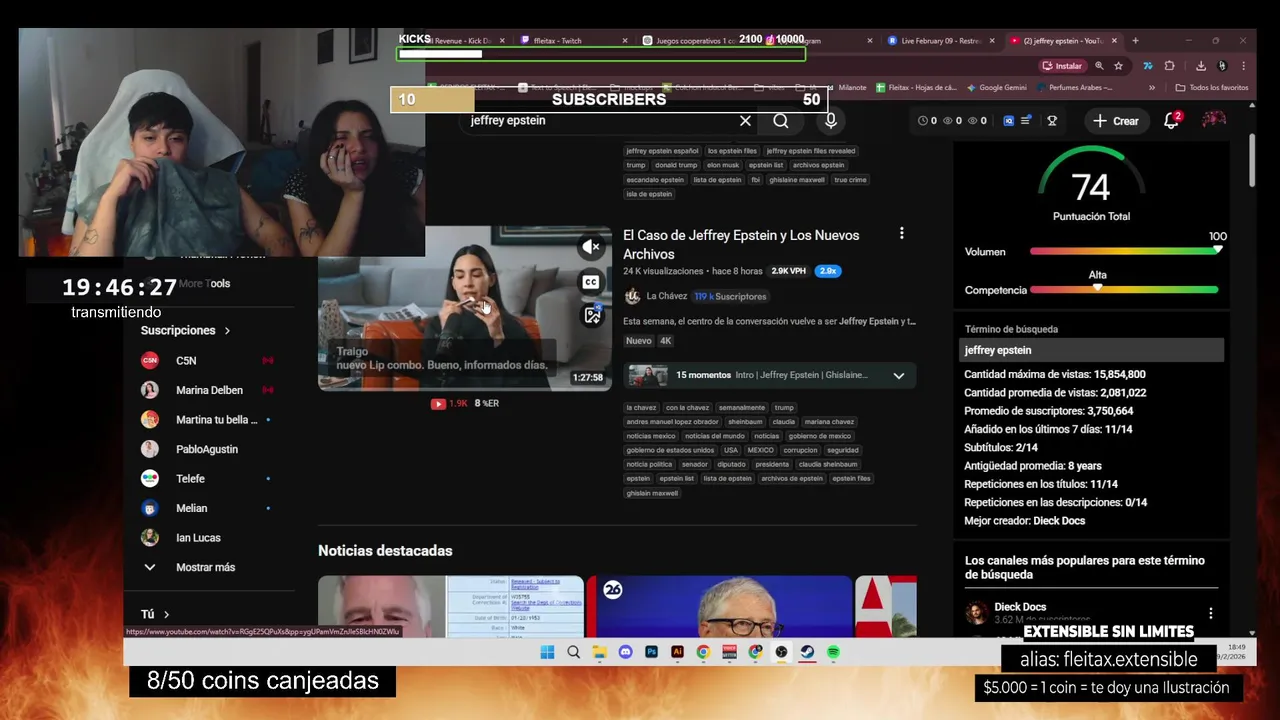Open the Bill Gates news thumbnail
The width and height of the screenshot is (1280, 720).
pos(719,606)
